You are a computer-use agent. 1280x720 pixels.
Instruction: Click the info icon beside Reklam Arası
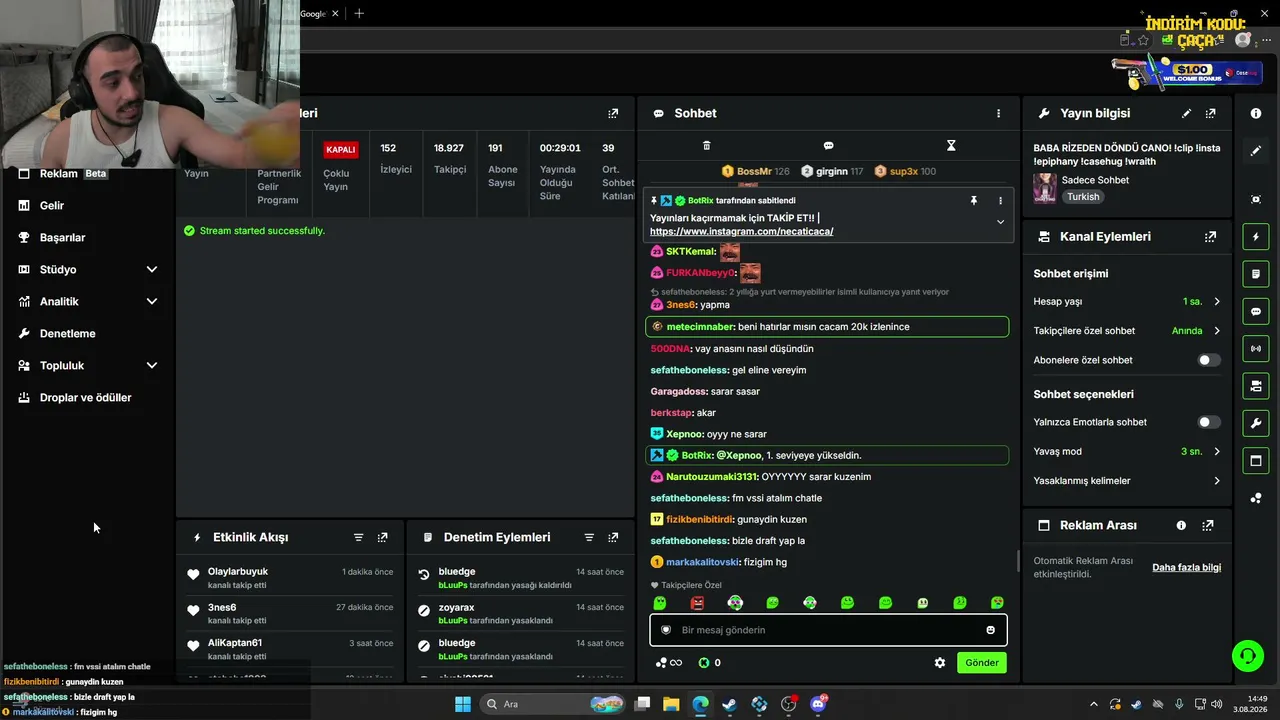point(1181,525)
